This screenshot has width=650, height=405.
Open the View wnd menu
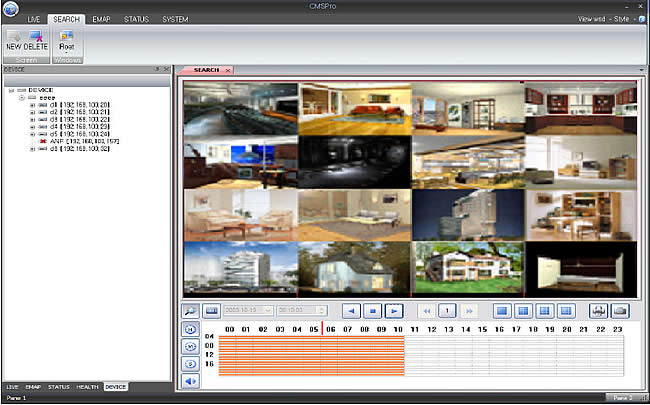(592, 19)
